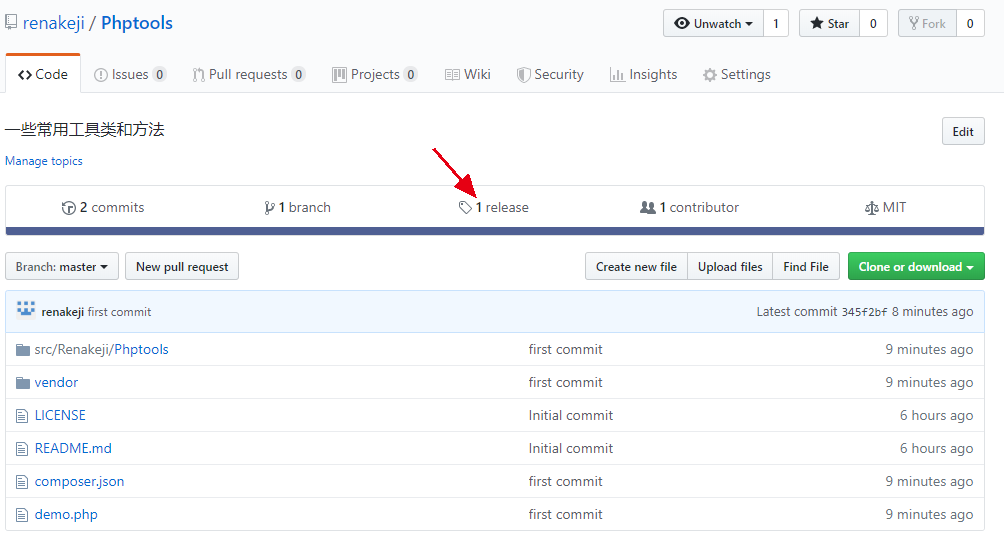The height and width of the screenshot is (539, 1004).
Task: Open the demo.php file
Action: (x=66, y=514)
